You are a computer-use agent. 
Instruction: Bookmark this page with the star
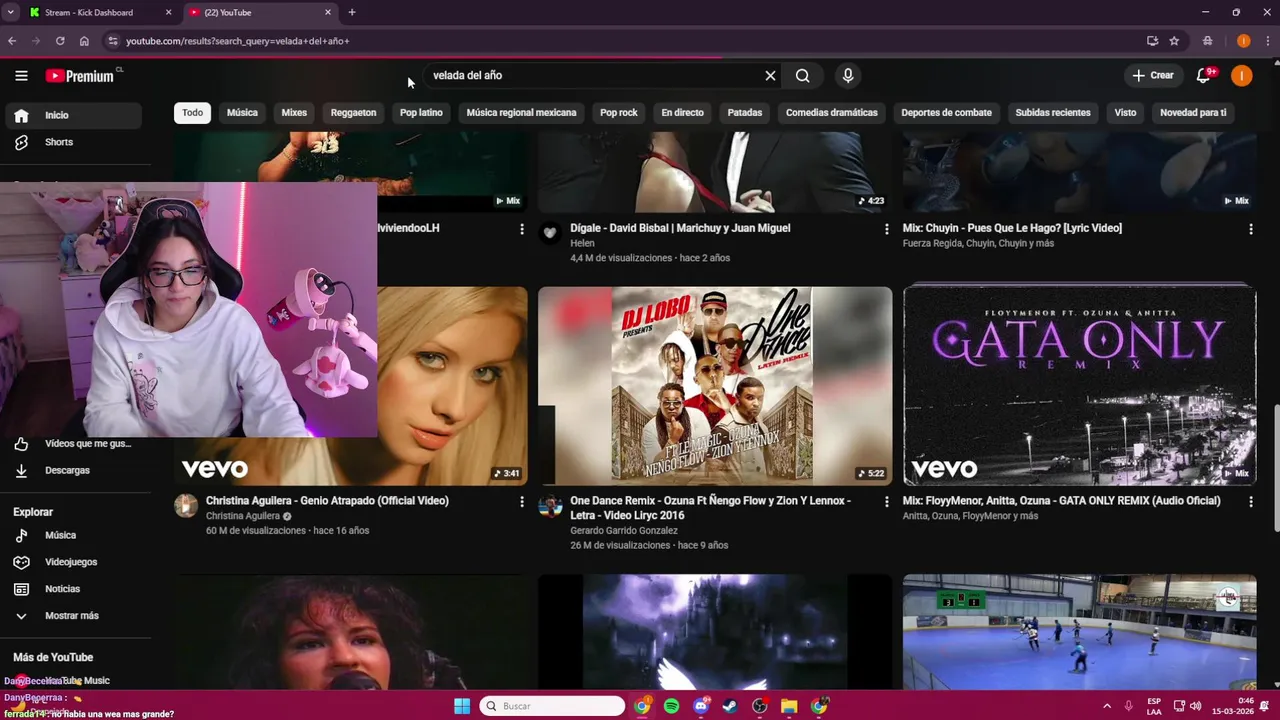pos(1174,41)
